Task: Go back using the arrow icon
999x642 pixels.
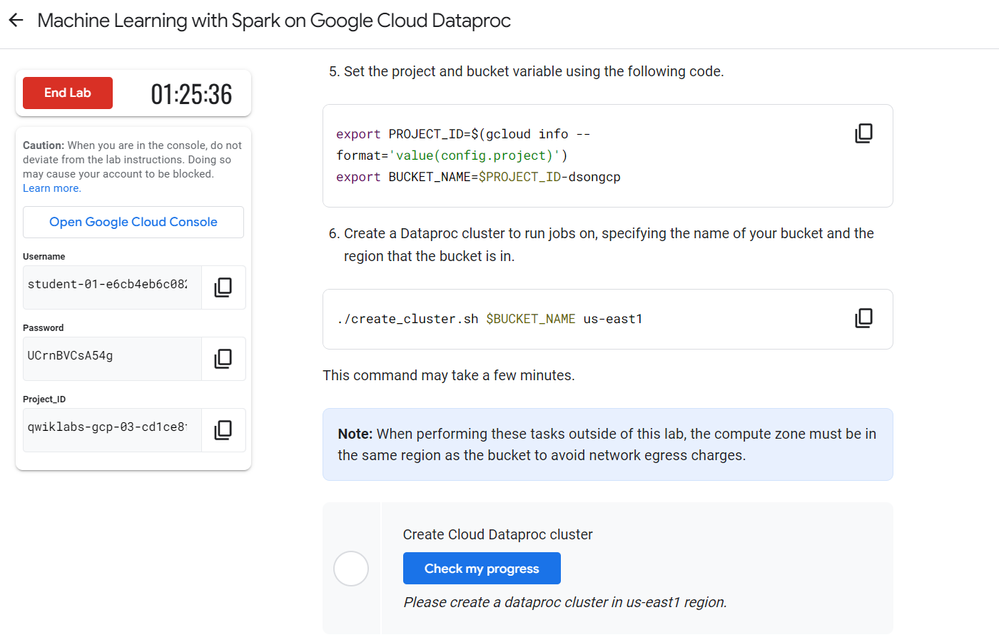Action: tap(16, 20)
